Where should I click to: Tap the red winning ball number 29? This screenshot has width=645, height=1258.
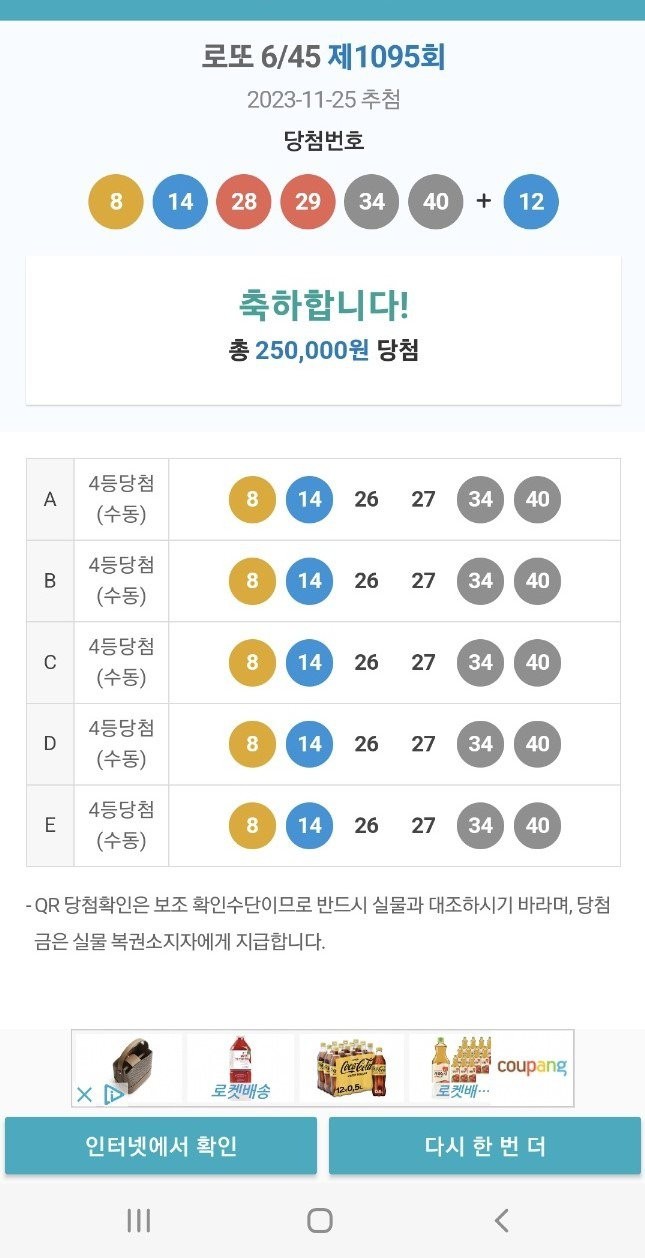pyautogui.click(x=308, y=202)
